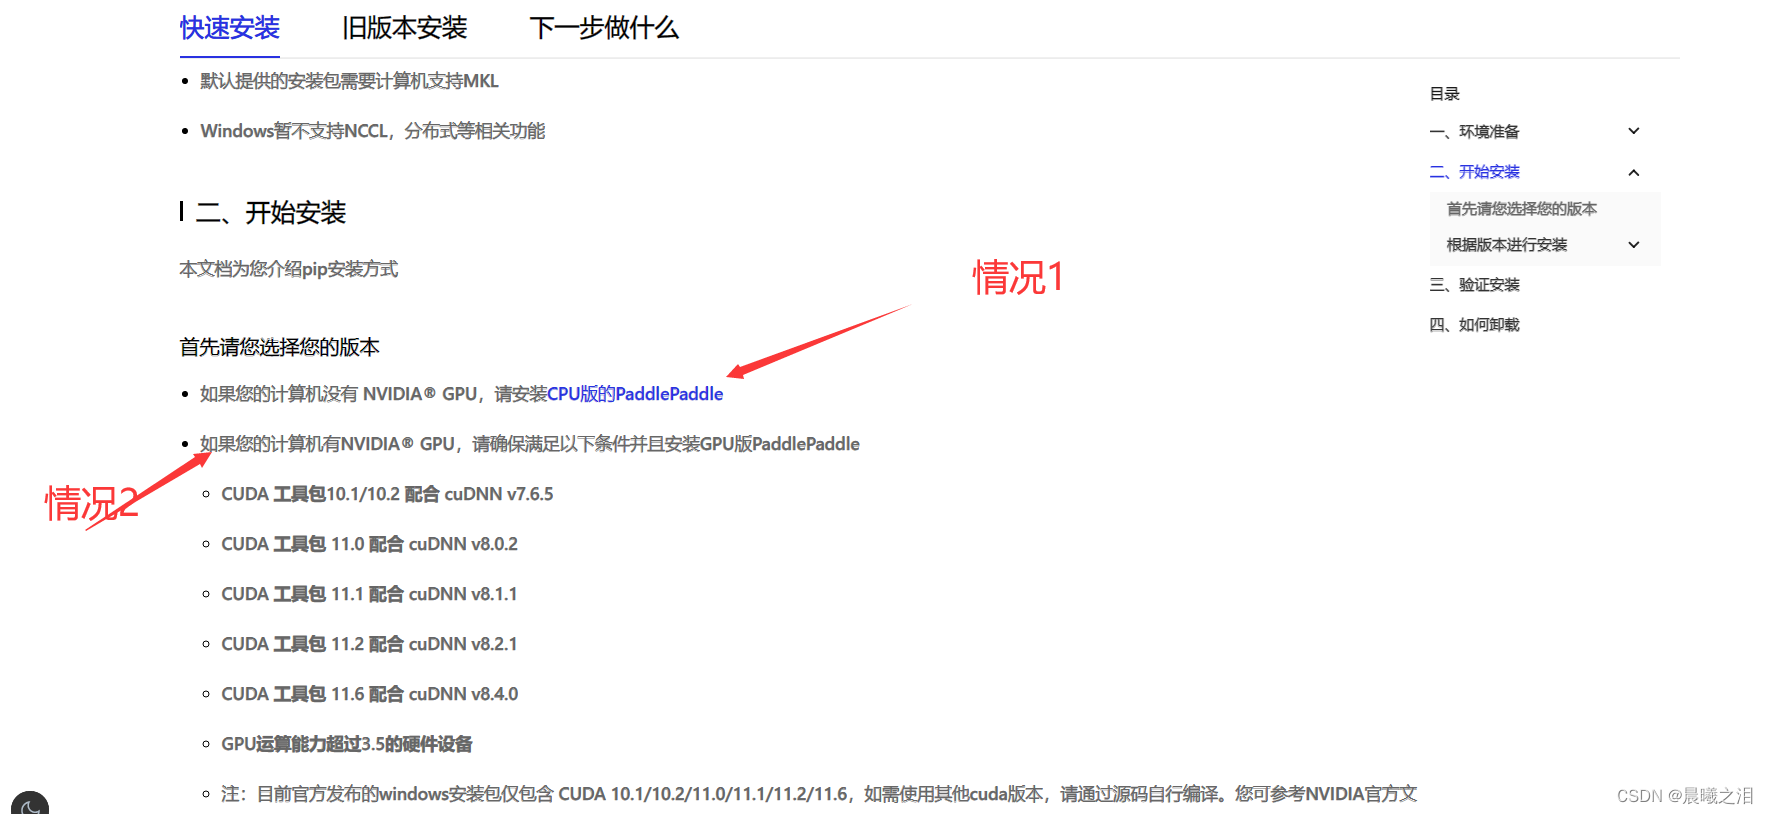
Task: Click the CUDA 工具包 11.1 配合 cuDNN v8.1.1 line
Action: click(369, 594)
